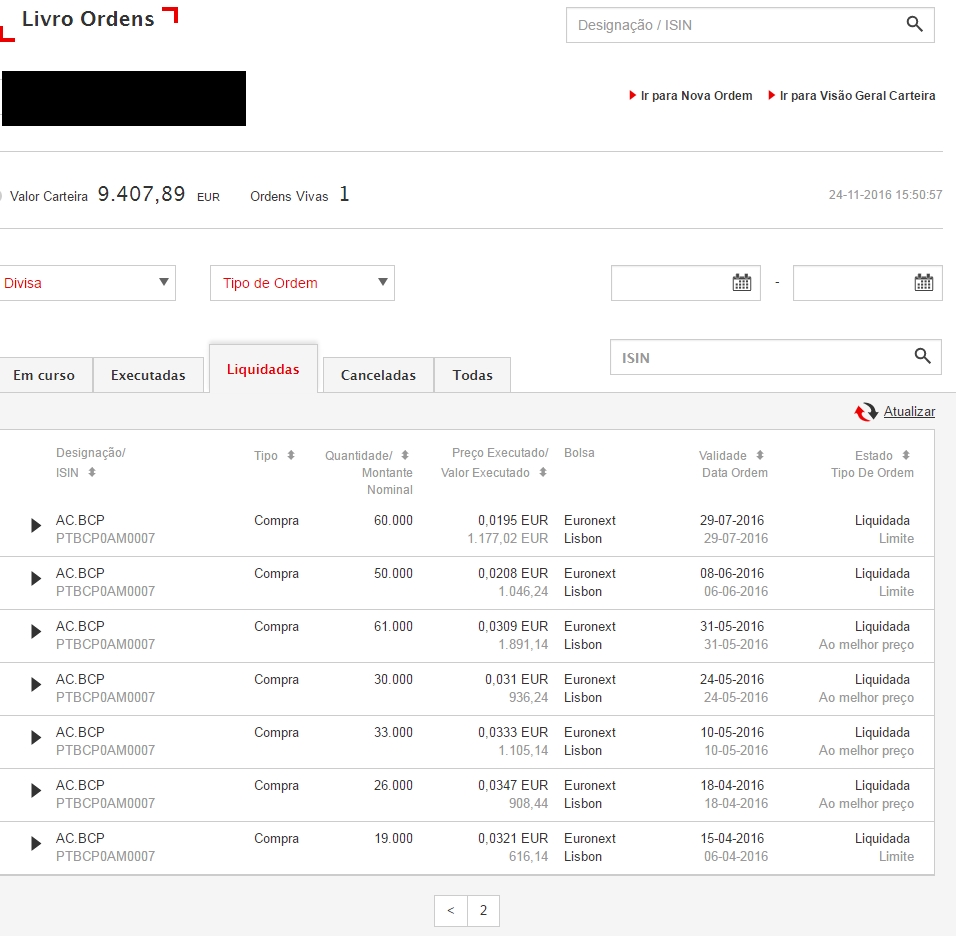Sort orders by the Tipo column

click(291, 456)
